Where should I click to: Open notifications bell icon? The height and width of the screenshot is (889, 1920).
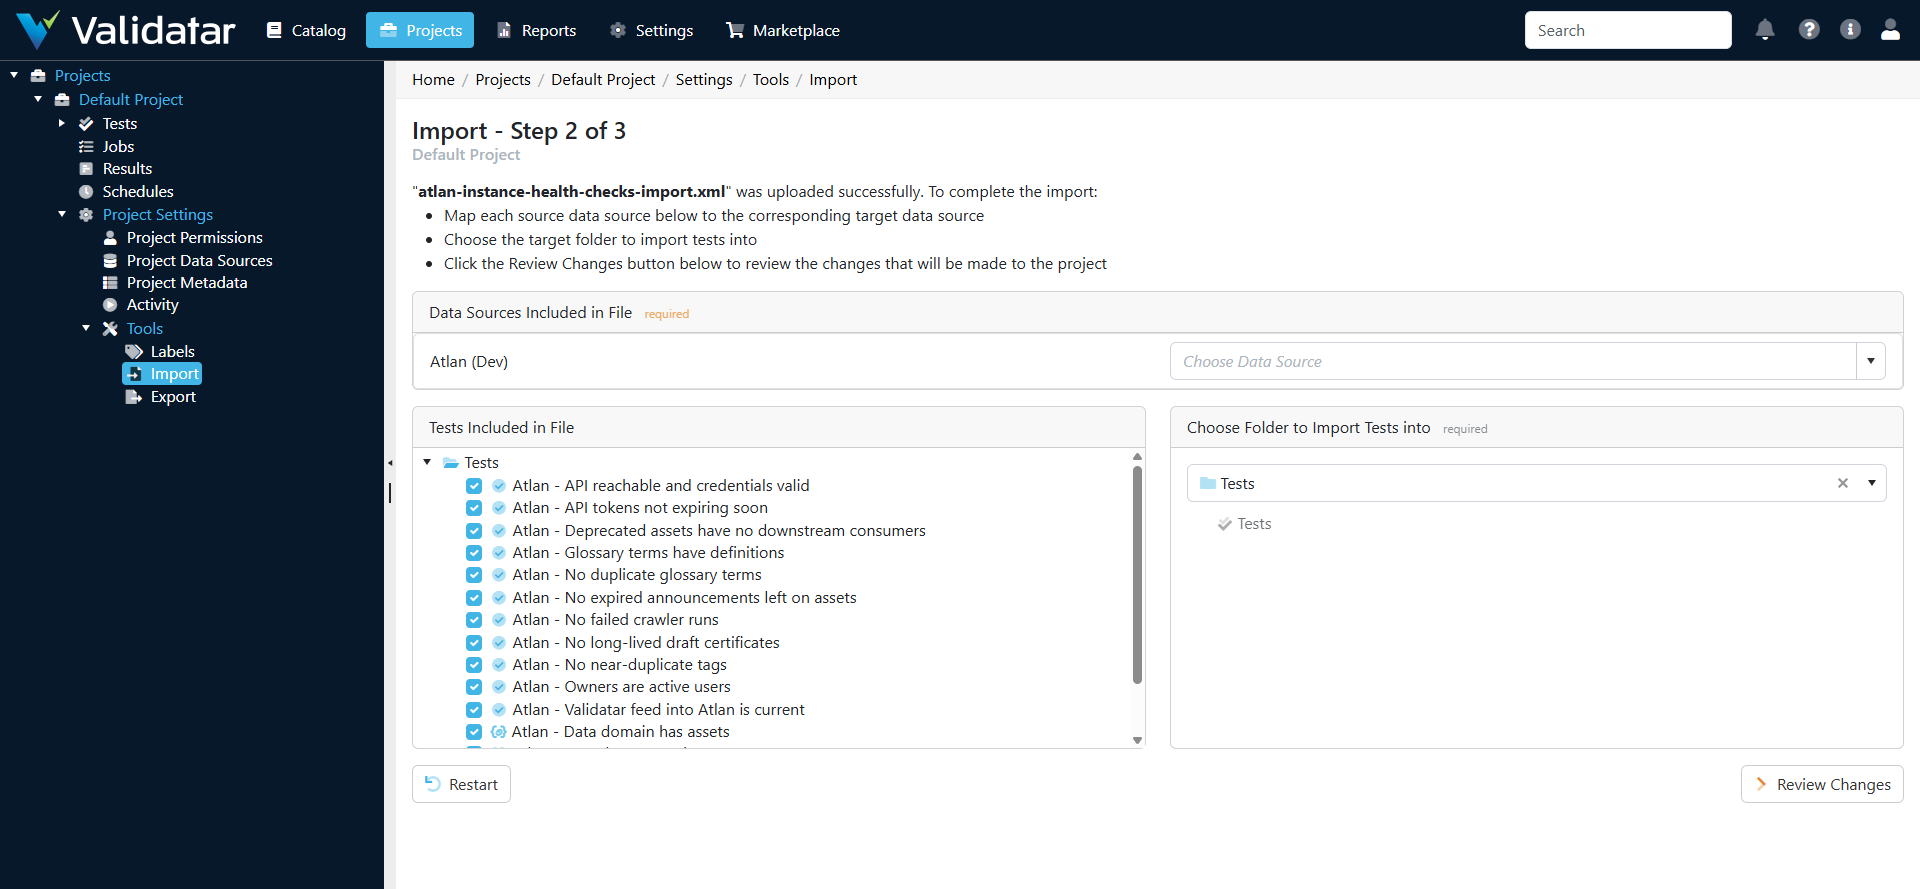1765,30
